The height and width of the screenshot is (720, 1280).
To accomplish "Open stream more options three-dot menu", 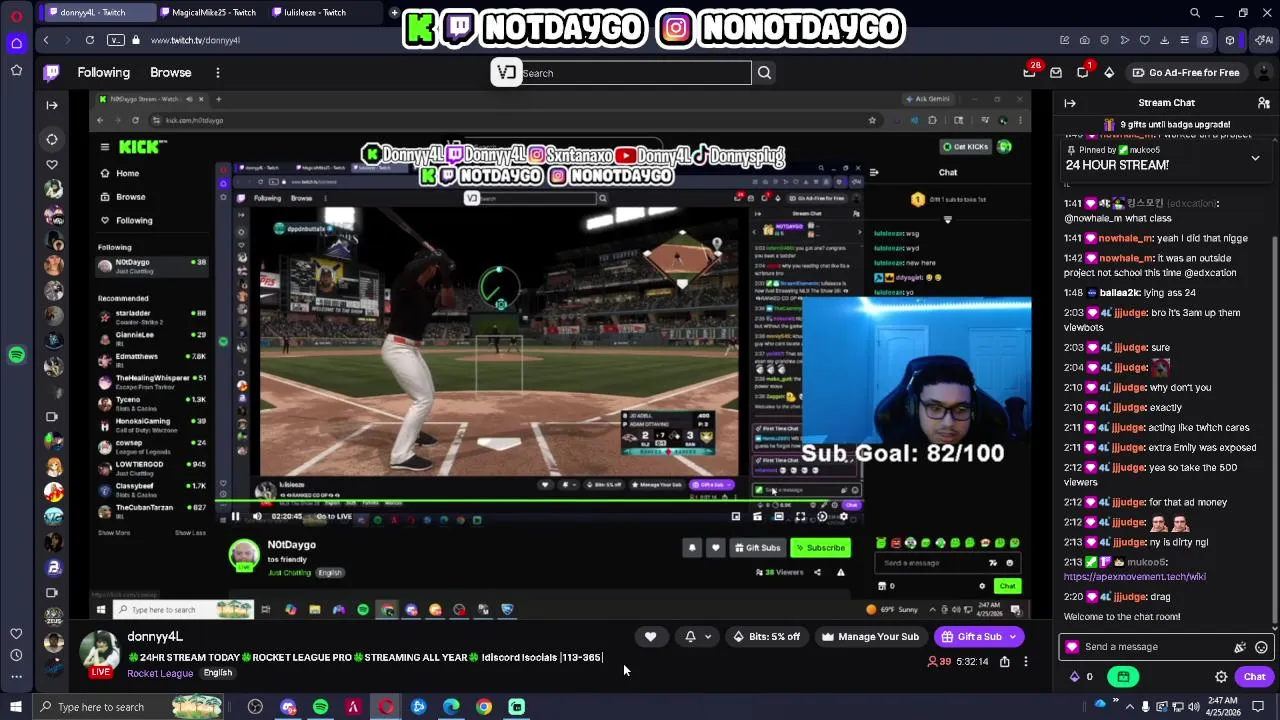I will (1025, 662).
